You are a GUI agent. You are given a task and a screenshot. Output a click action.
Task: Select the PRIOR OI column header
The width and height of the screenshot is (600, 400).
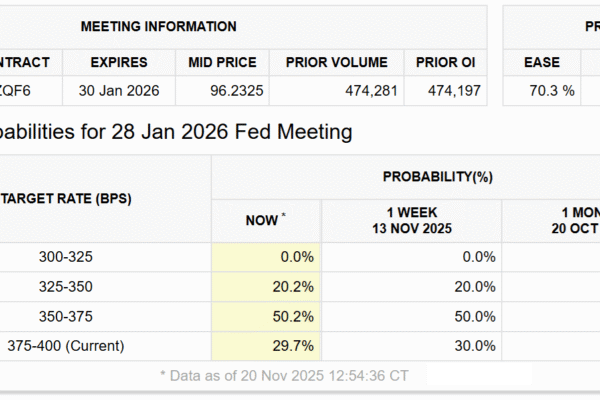pos(448,63)
